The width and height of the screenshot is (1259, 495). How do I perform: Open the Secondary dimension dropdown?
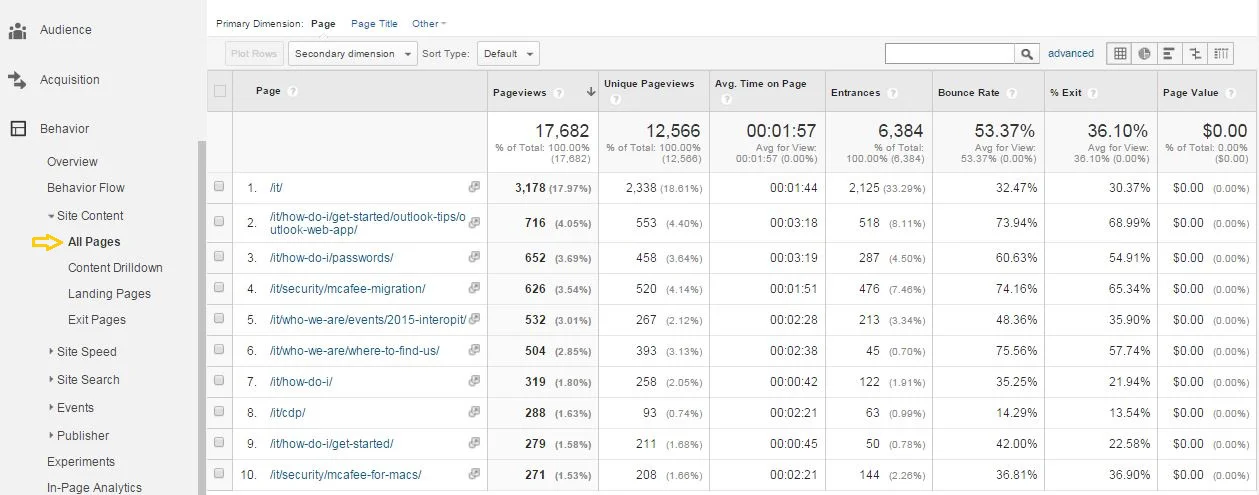coord(352,54)
